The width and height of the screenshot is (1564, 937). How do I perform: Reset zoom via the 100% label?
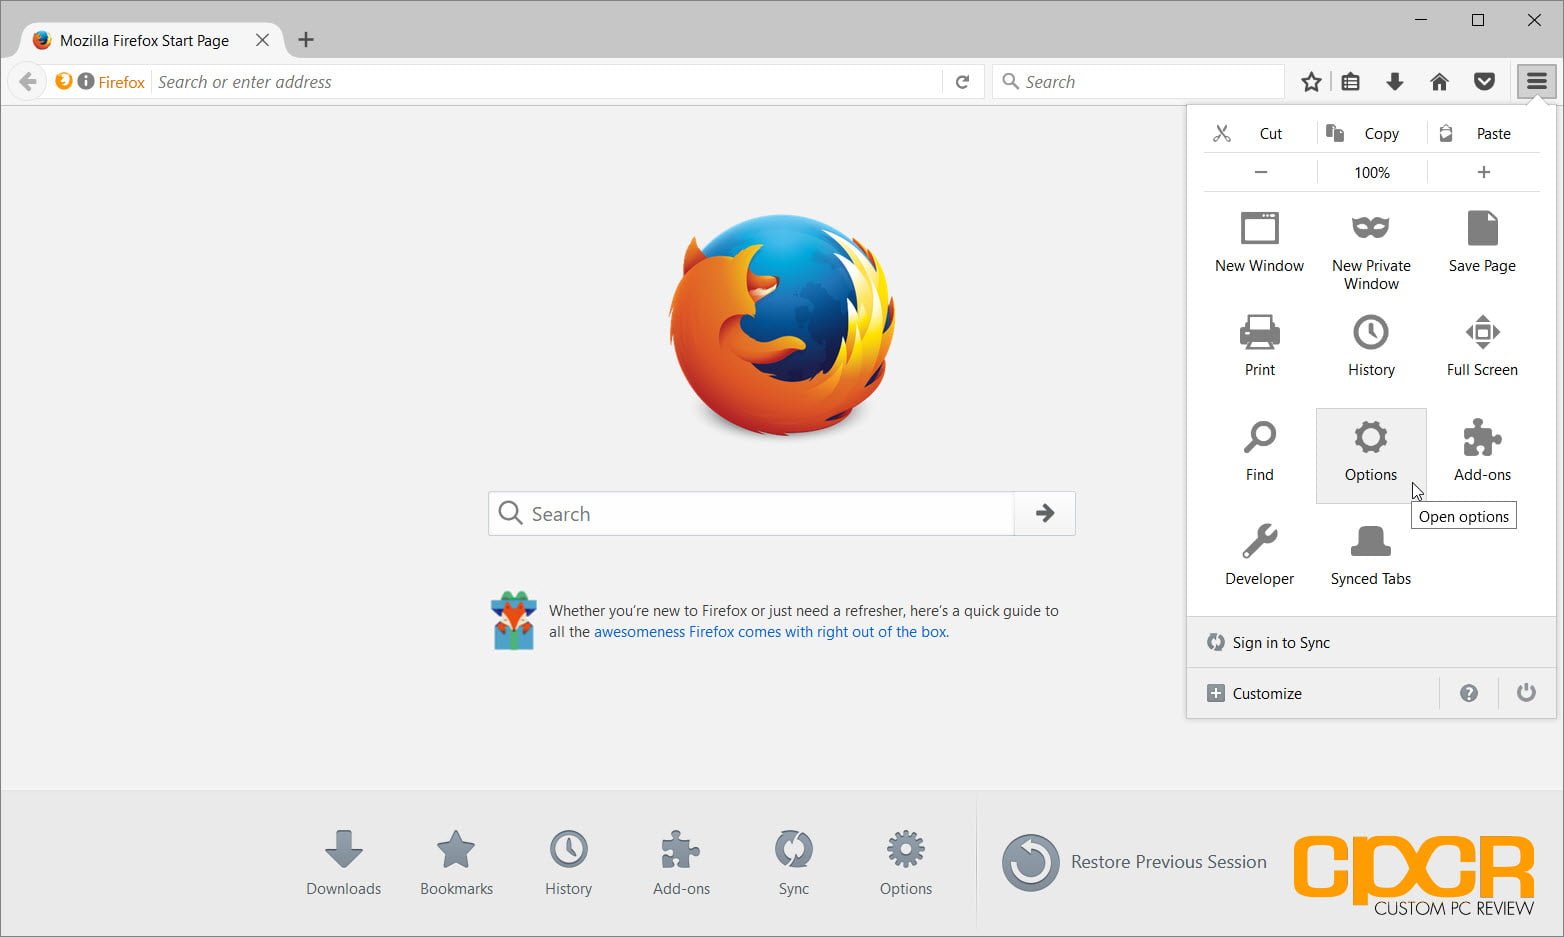(1372, 172)
